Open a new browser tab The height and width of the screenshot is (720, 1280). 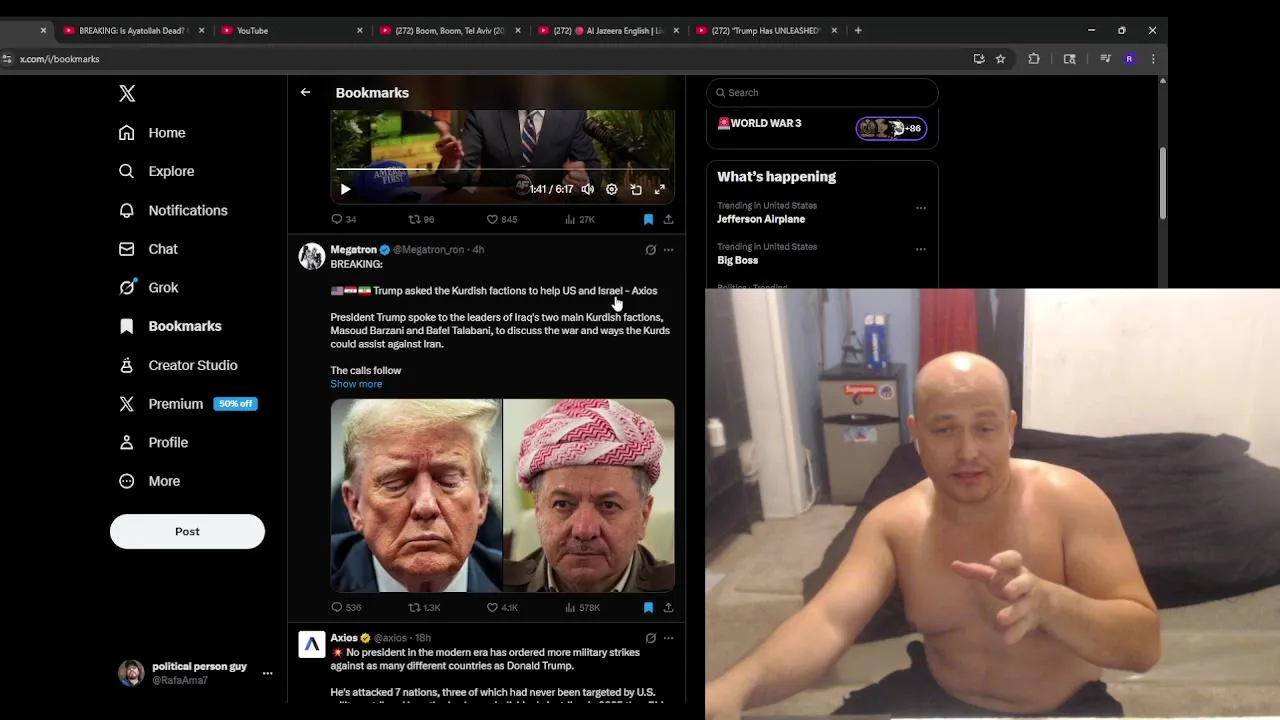click(858, 31)
